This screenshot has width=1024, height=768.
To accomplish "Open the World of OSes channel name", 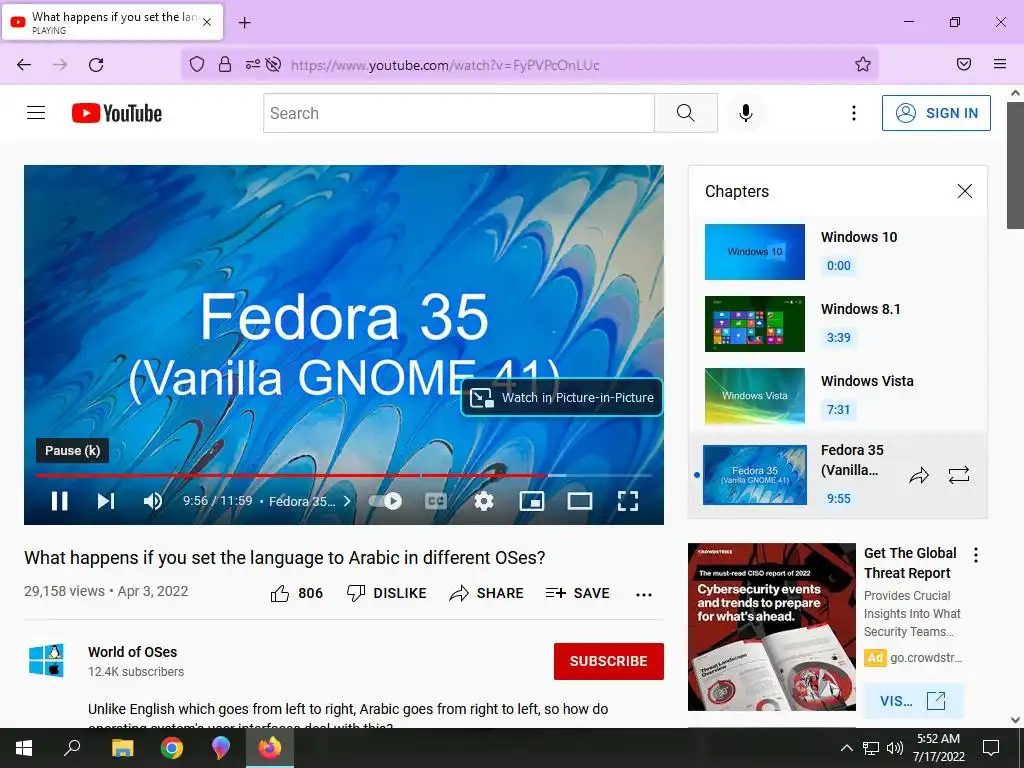I will click(133, 652).
